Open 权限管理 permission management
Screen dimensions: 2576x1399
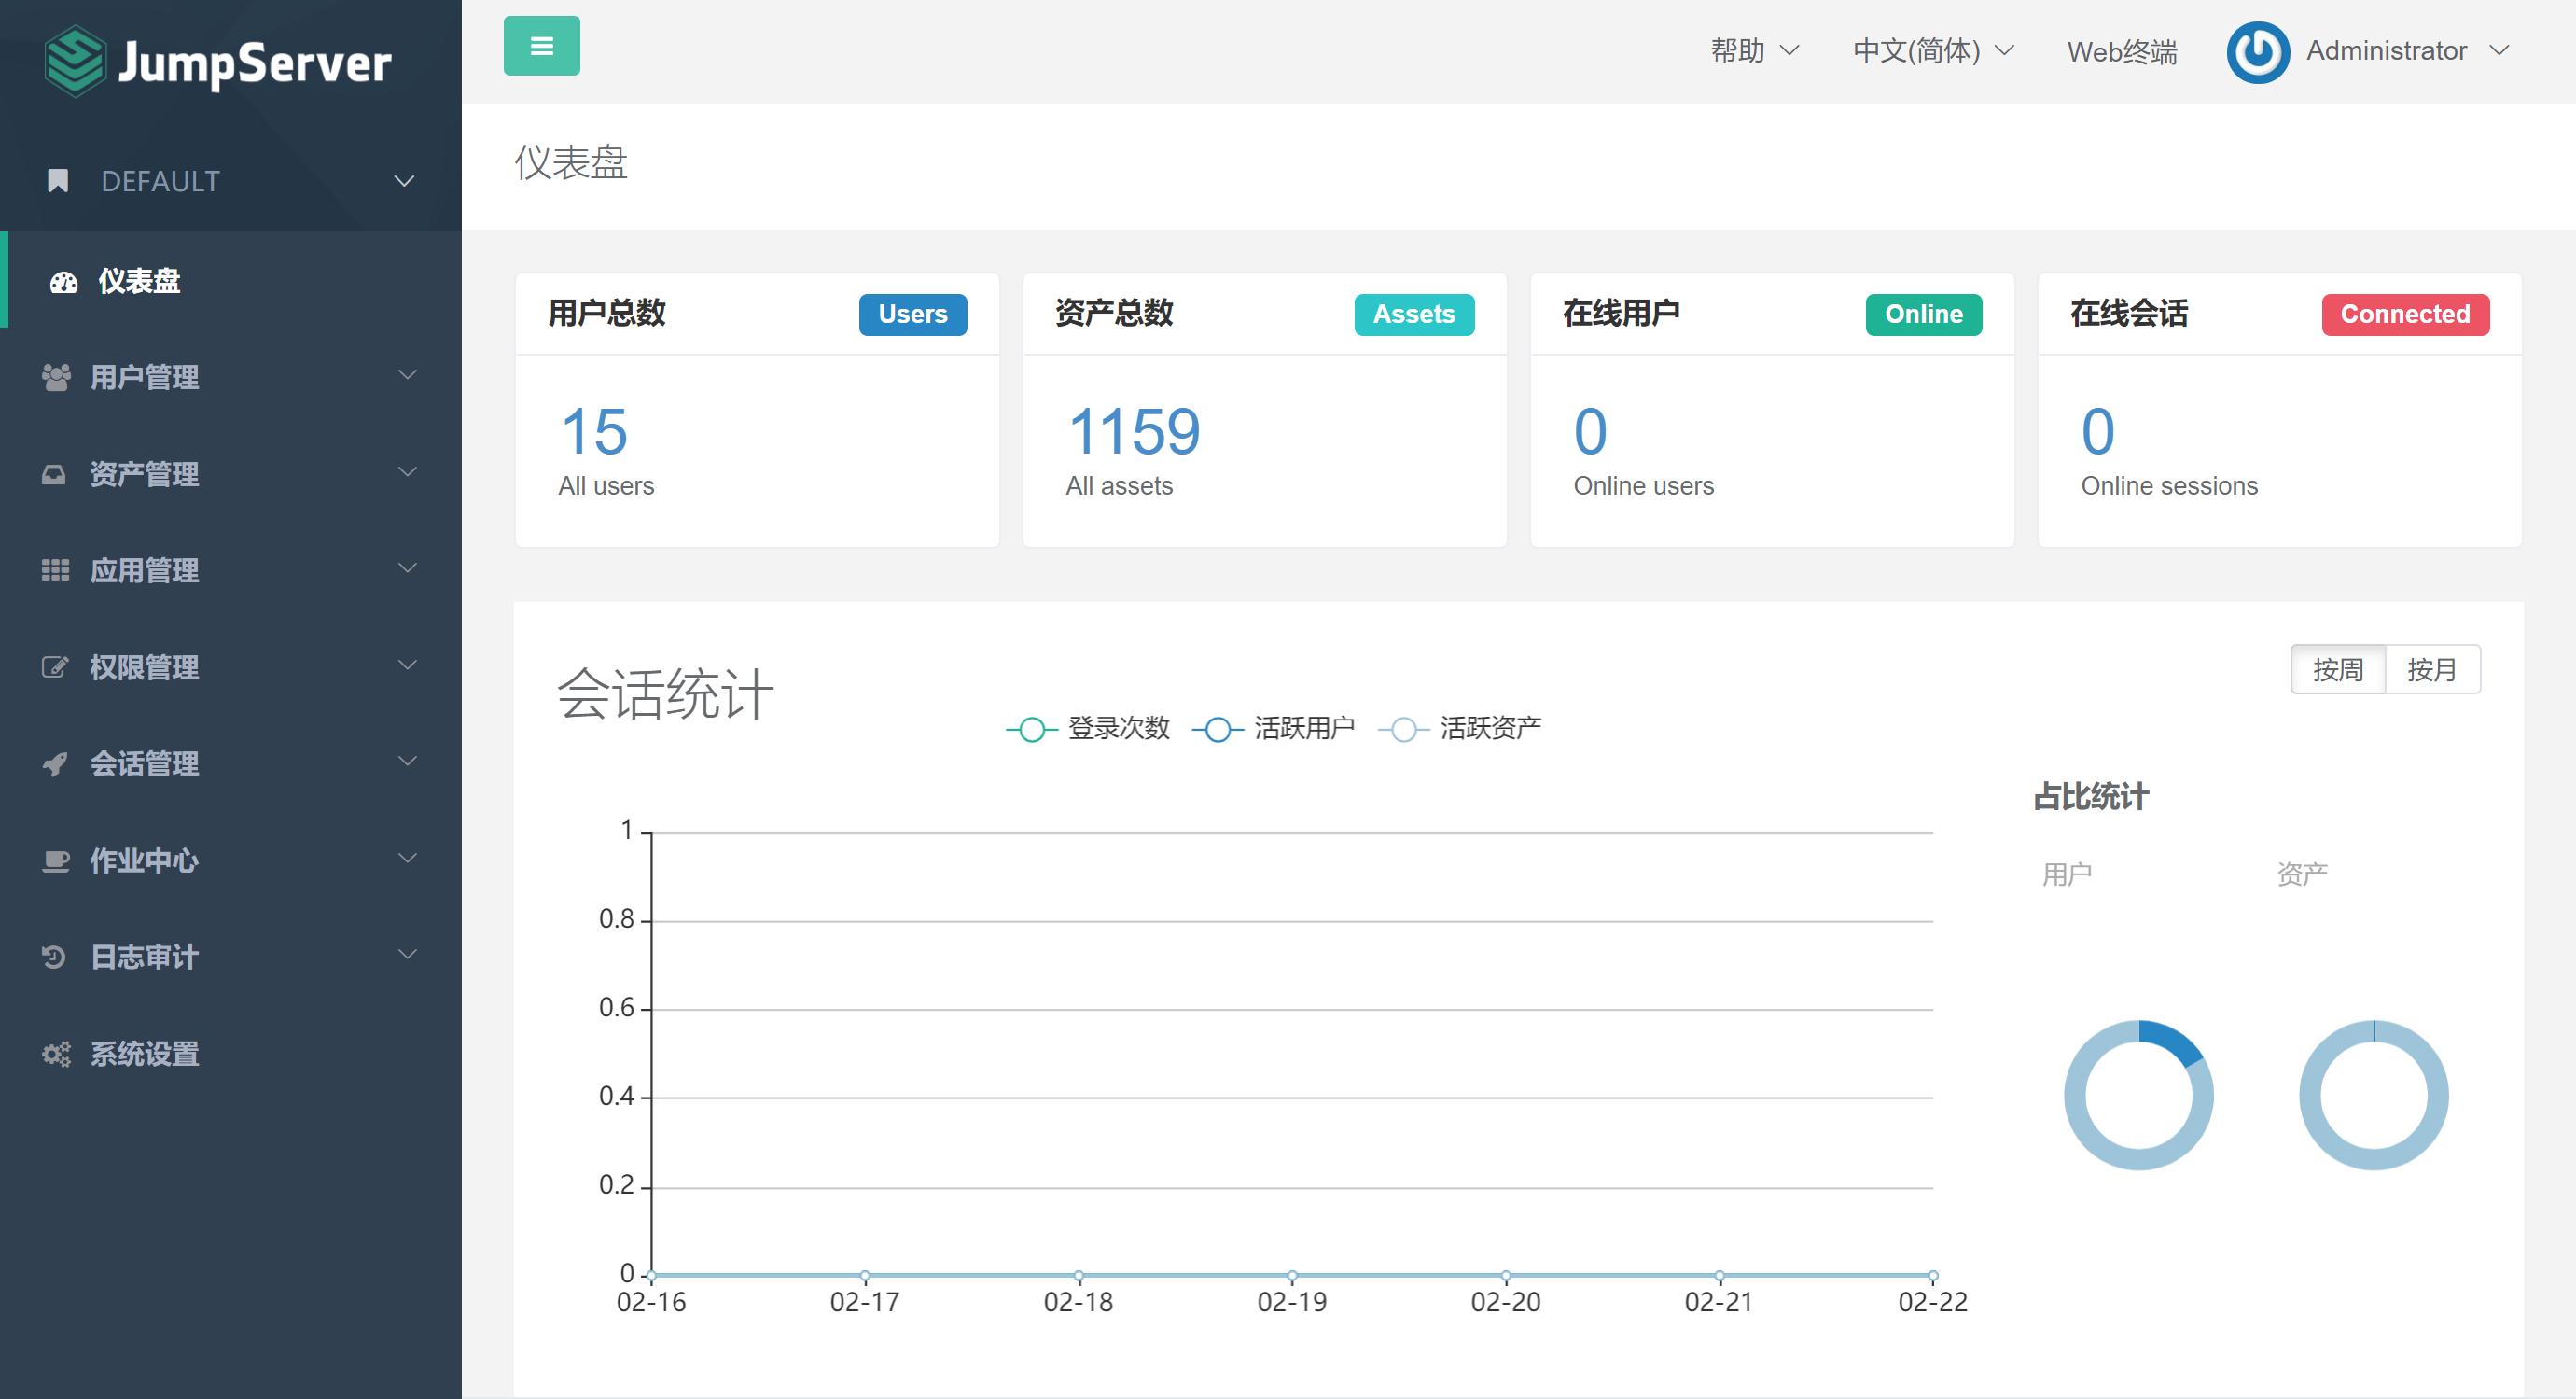click(x=145, y=666)
